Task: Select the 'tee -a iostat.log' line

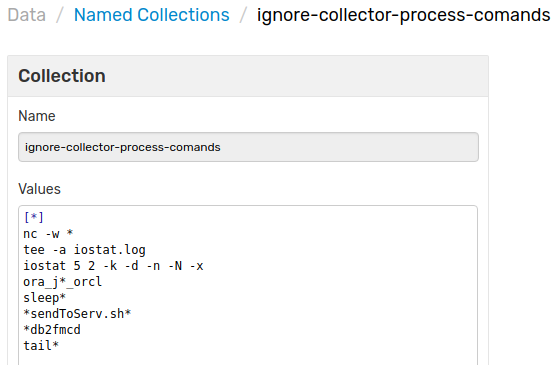Action: (84, 250)
